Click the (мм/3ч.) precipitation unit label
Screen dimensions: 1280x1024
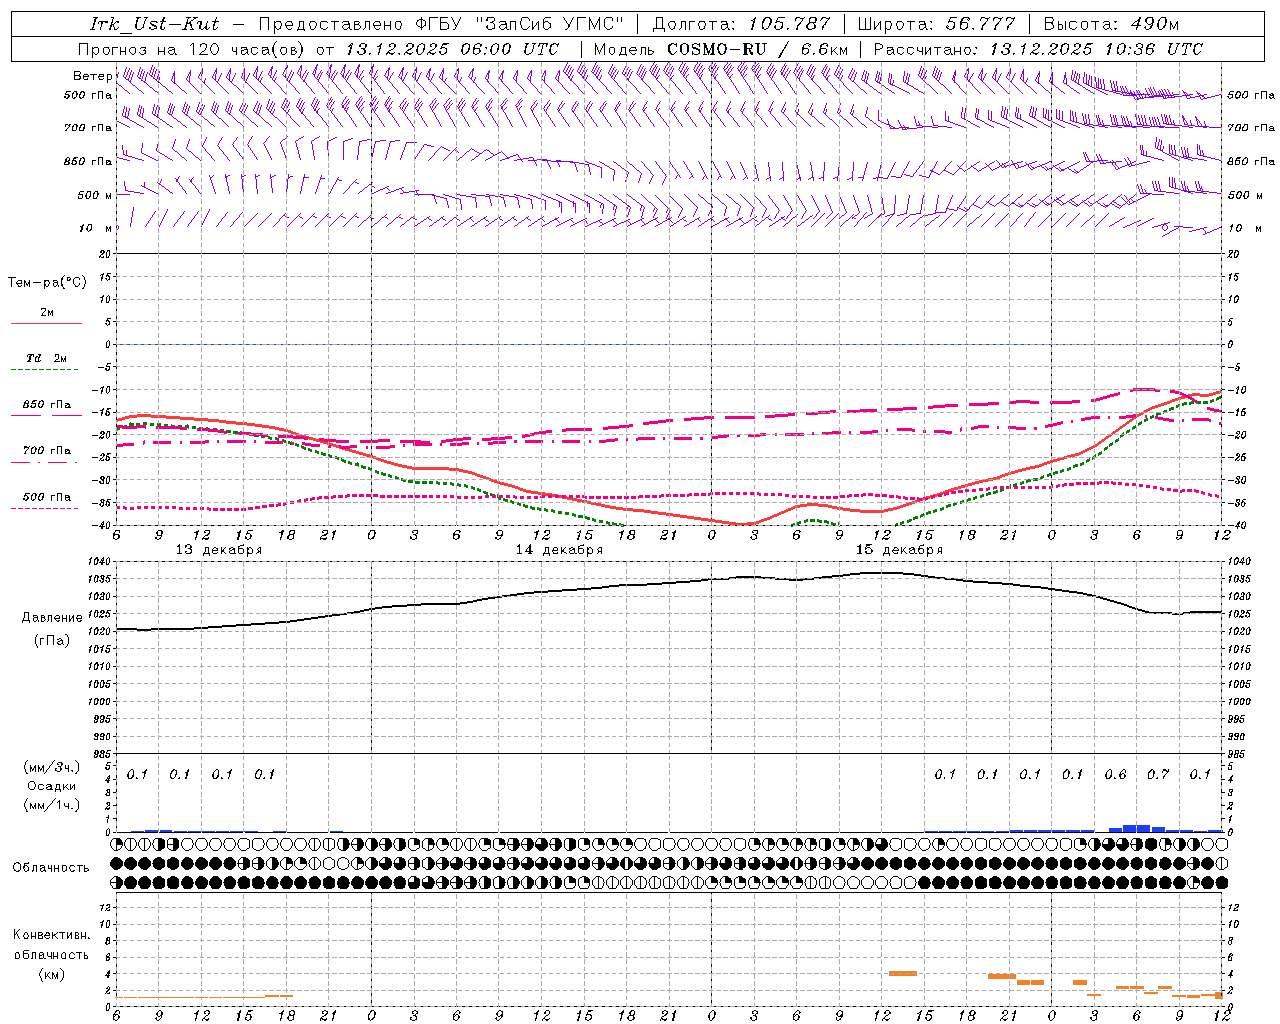coord(52,768)
